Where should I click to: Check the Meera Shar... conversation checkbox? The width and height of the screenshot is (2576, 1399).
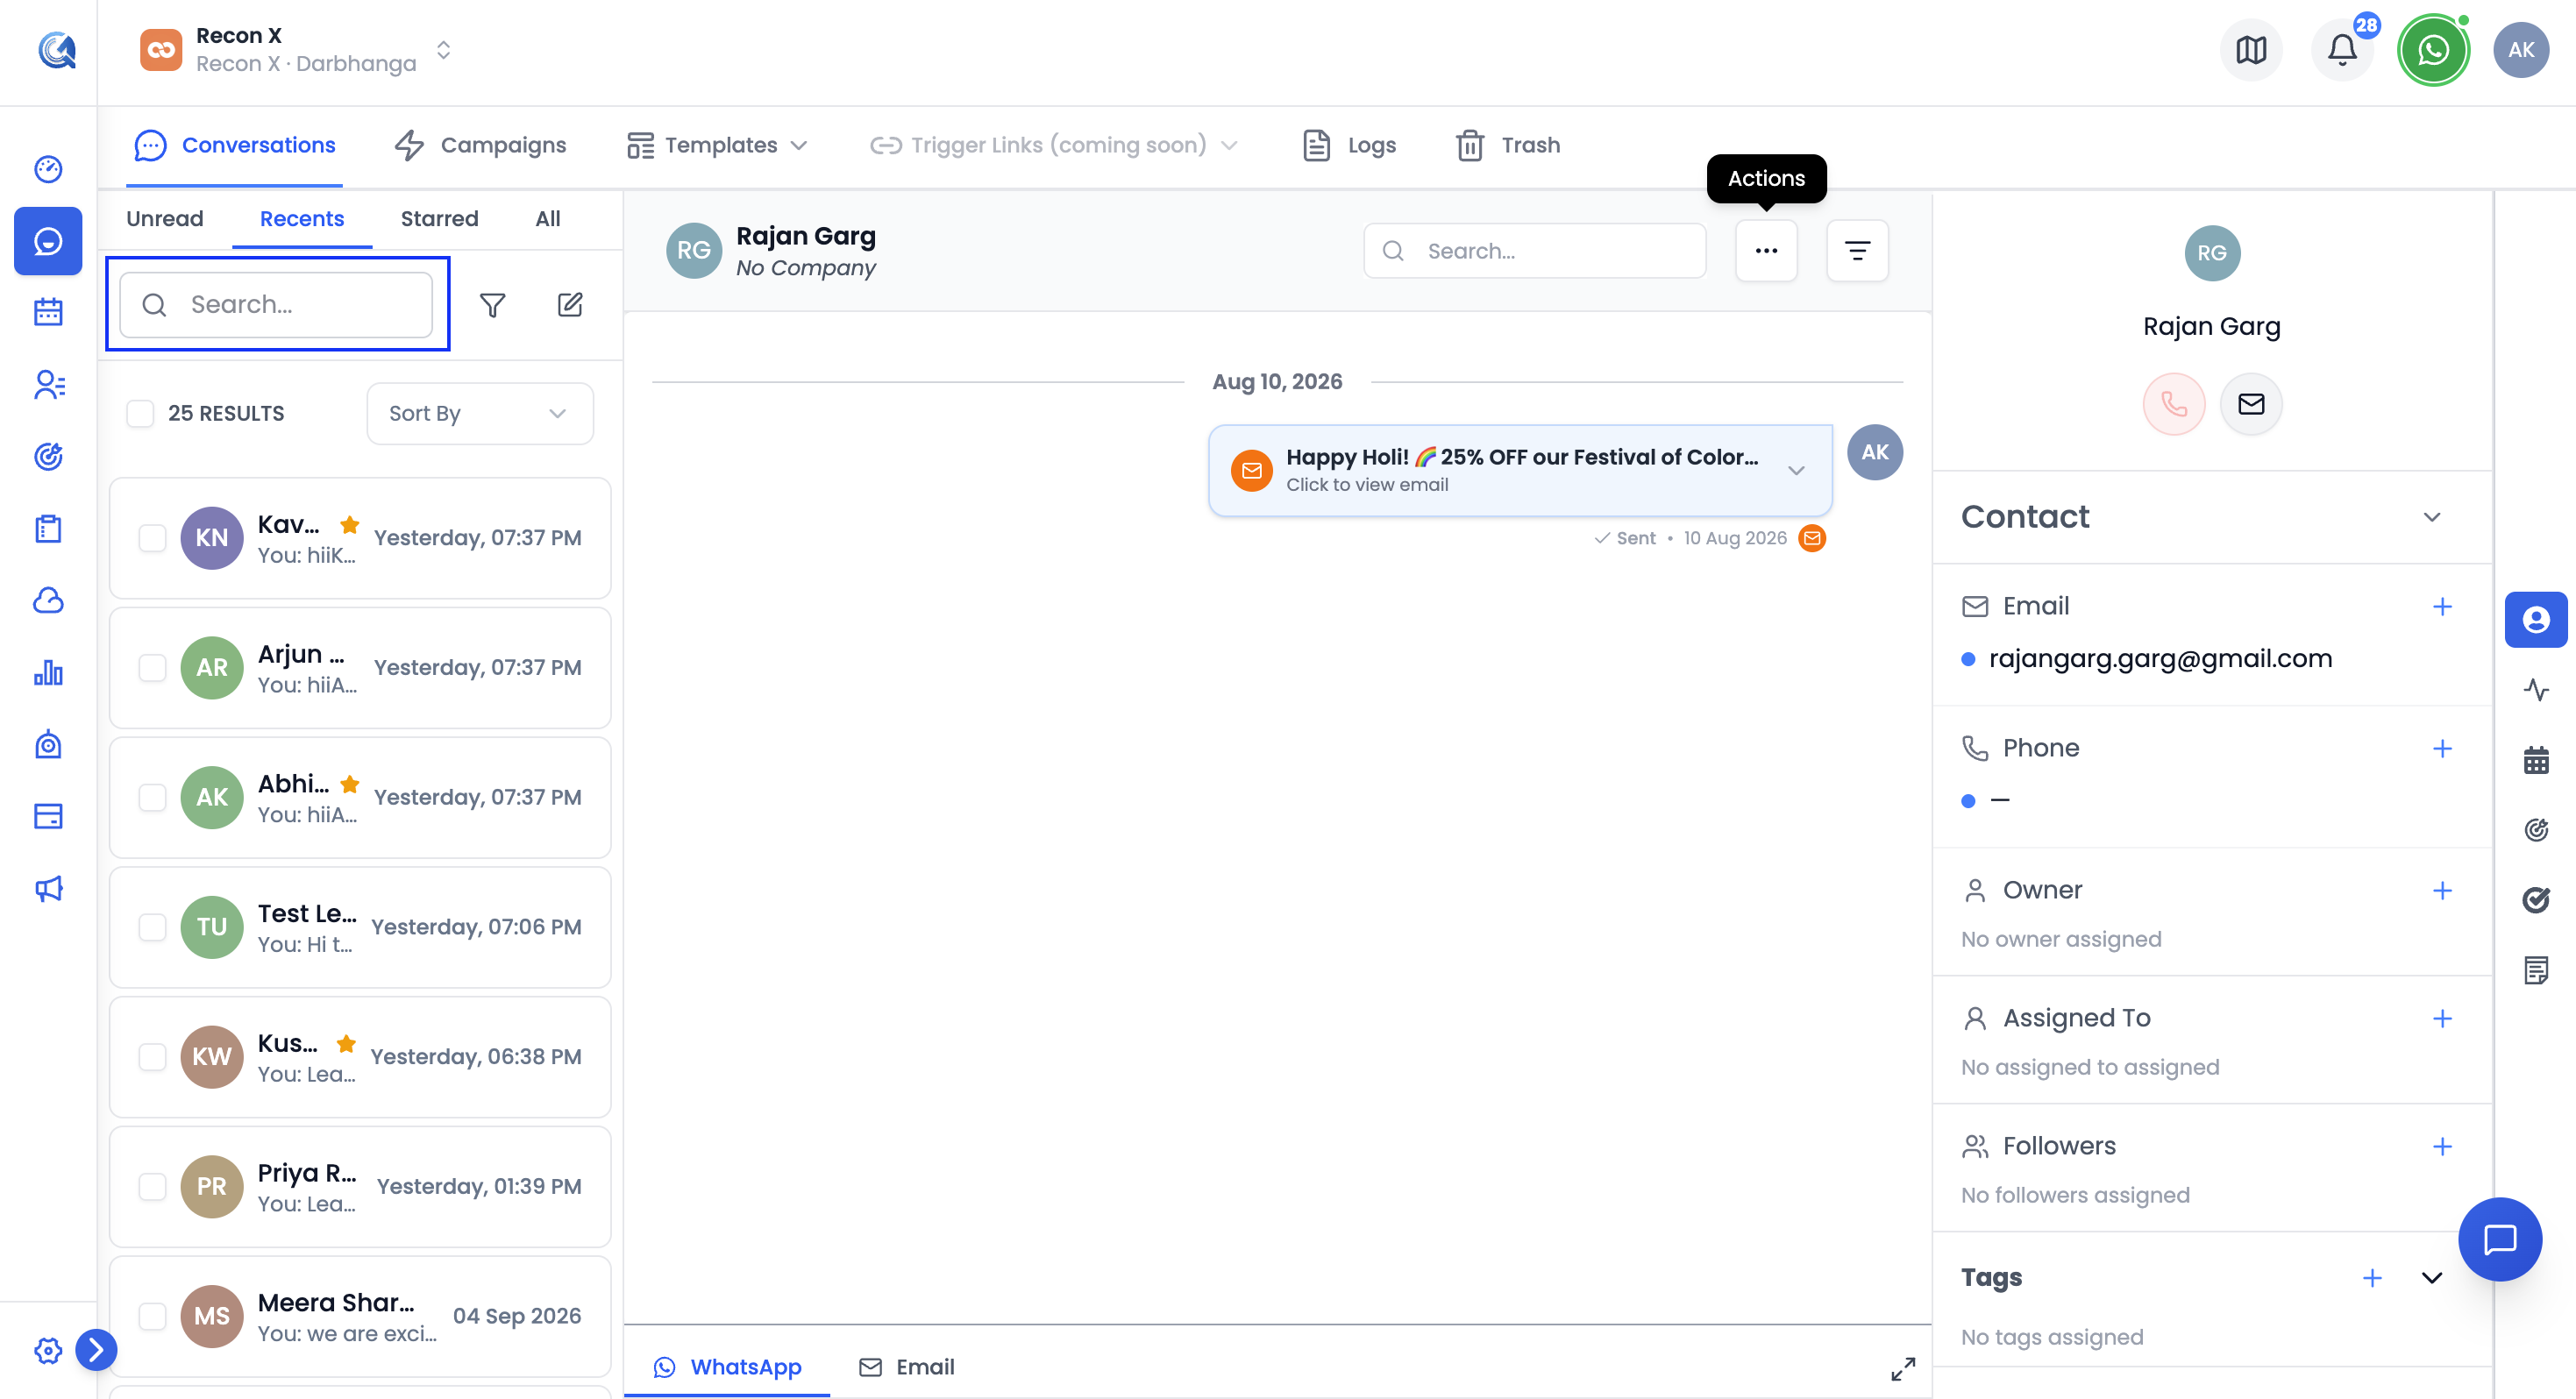click(152, 1316)
